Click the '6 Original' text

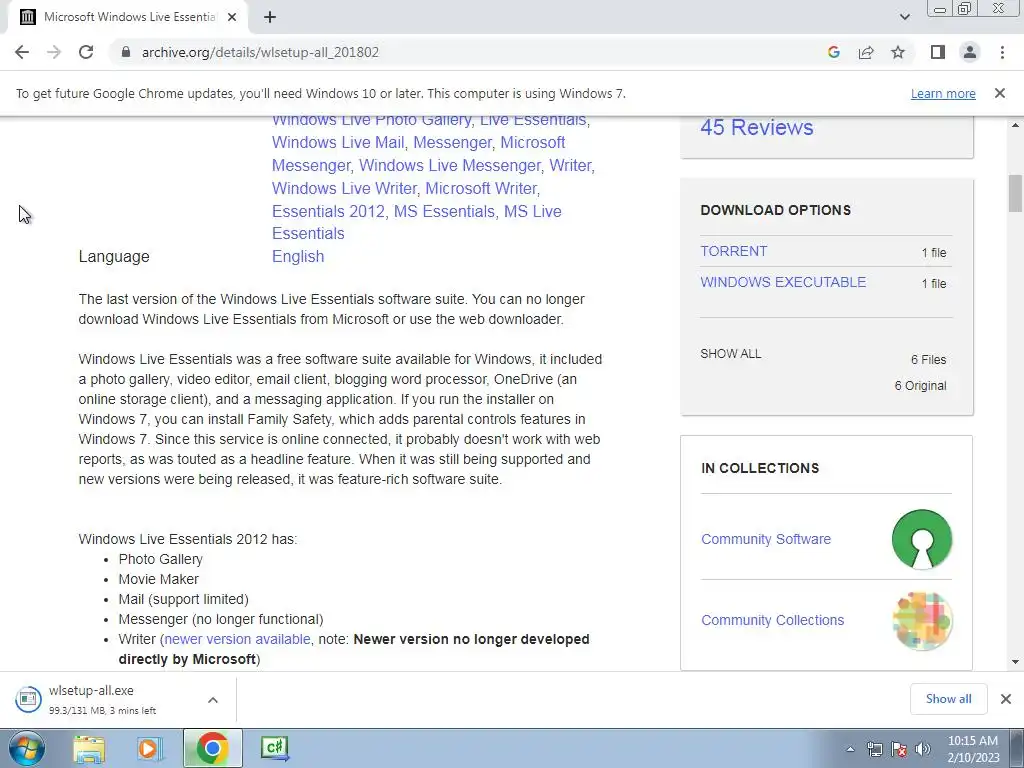click(920, 386)
